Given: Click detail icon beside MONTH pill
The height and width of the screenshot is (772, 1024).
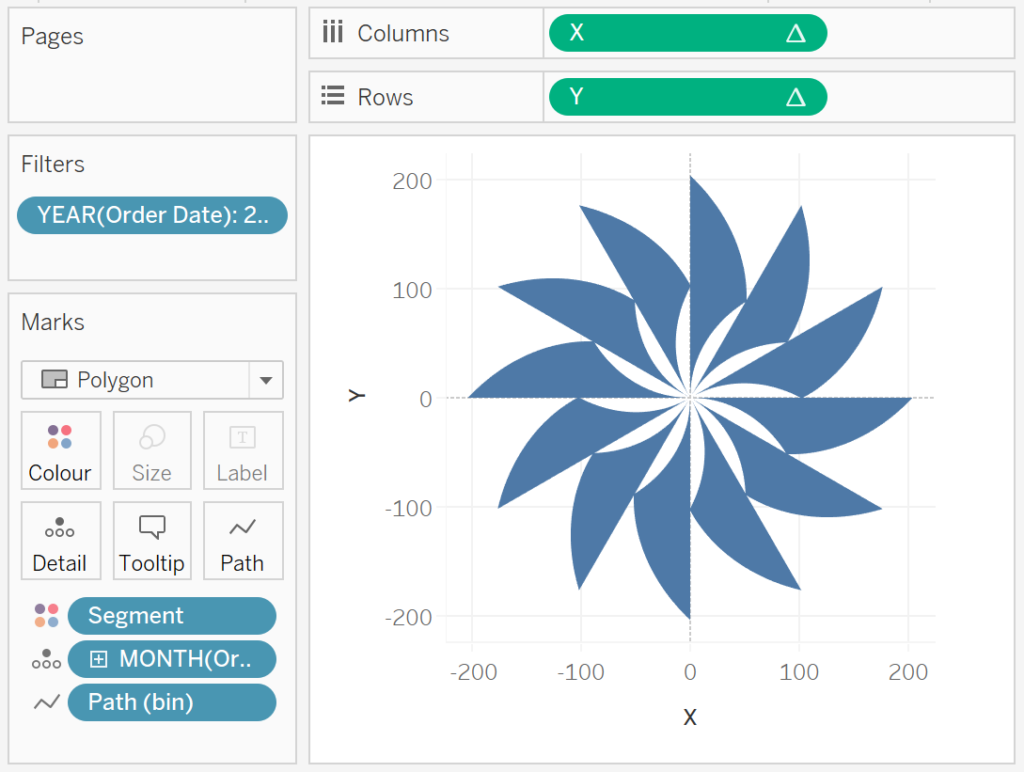Looking at the screenshot, I should point(46,659).
